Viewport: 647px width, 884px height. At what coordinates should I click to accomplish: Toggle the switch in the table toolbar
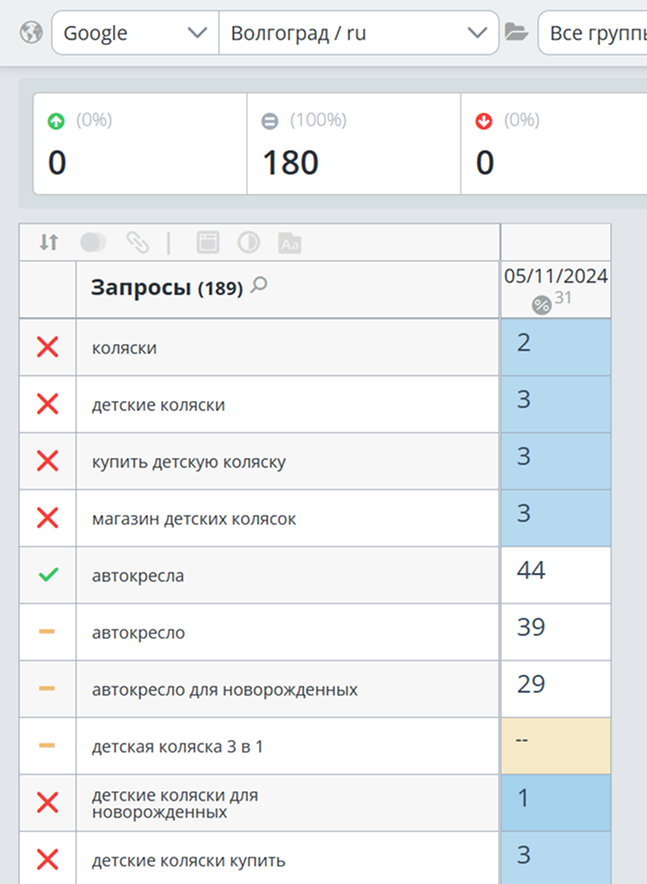(93, 242)
